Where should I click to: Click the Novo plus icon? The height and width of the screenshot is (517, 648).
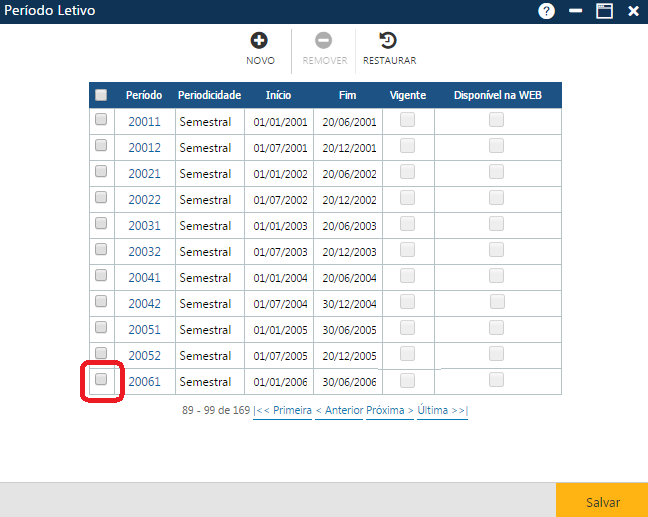coord(259,41)
